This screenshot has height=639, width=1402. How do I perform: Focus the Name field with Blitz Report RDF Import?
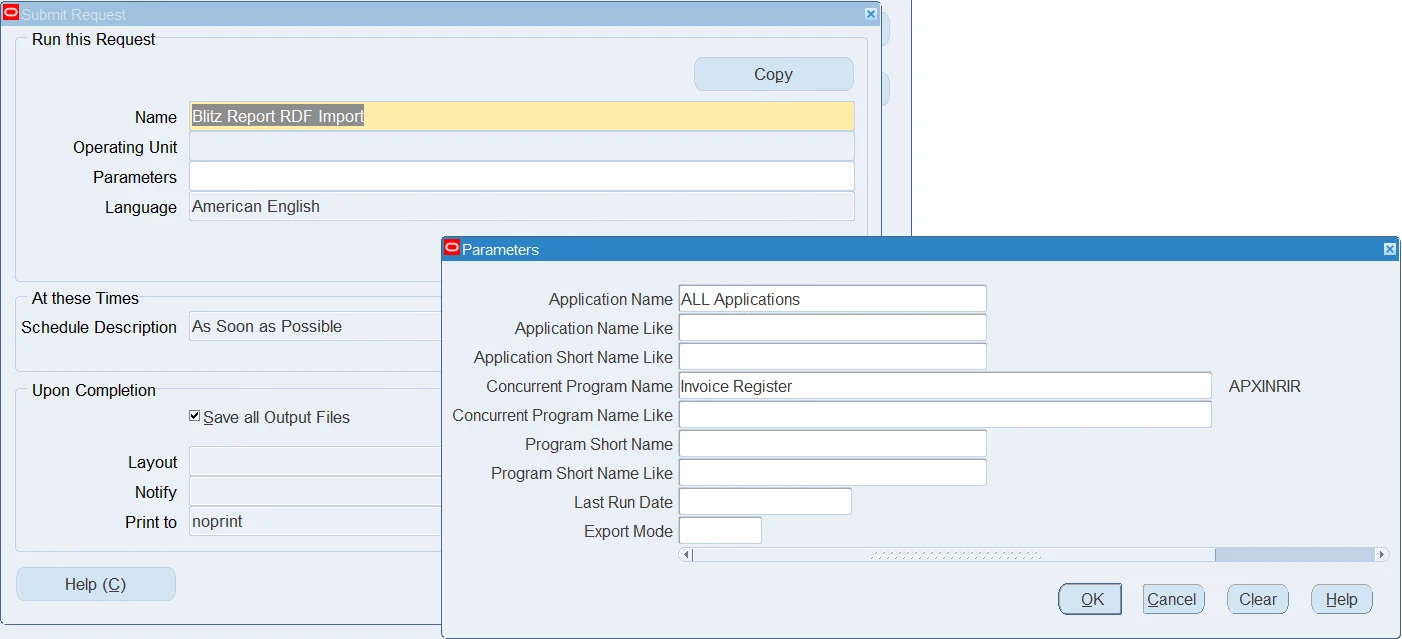pos(522,116)
